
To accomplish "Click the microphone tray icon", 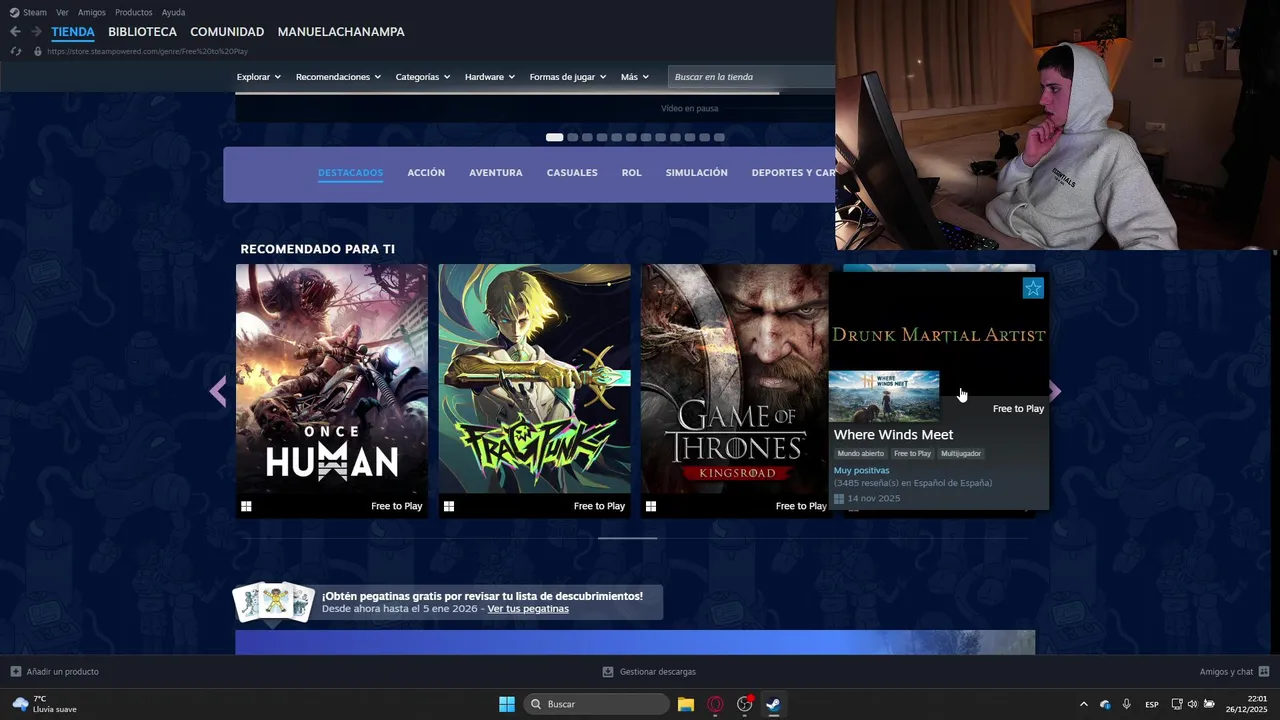I will click(1127, 704).
